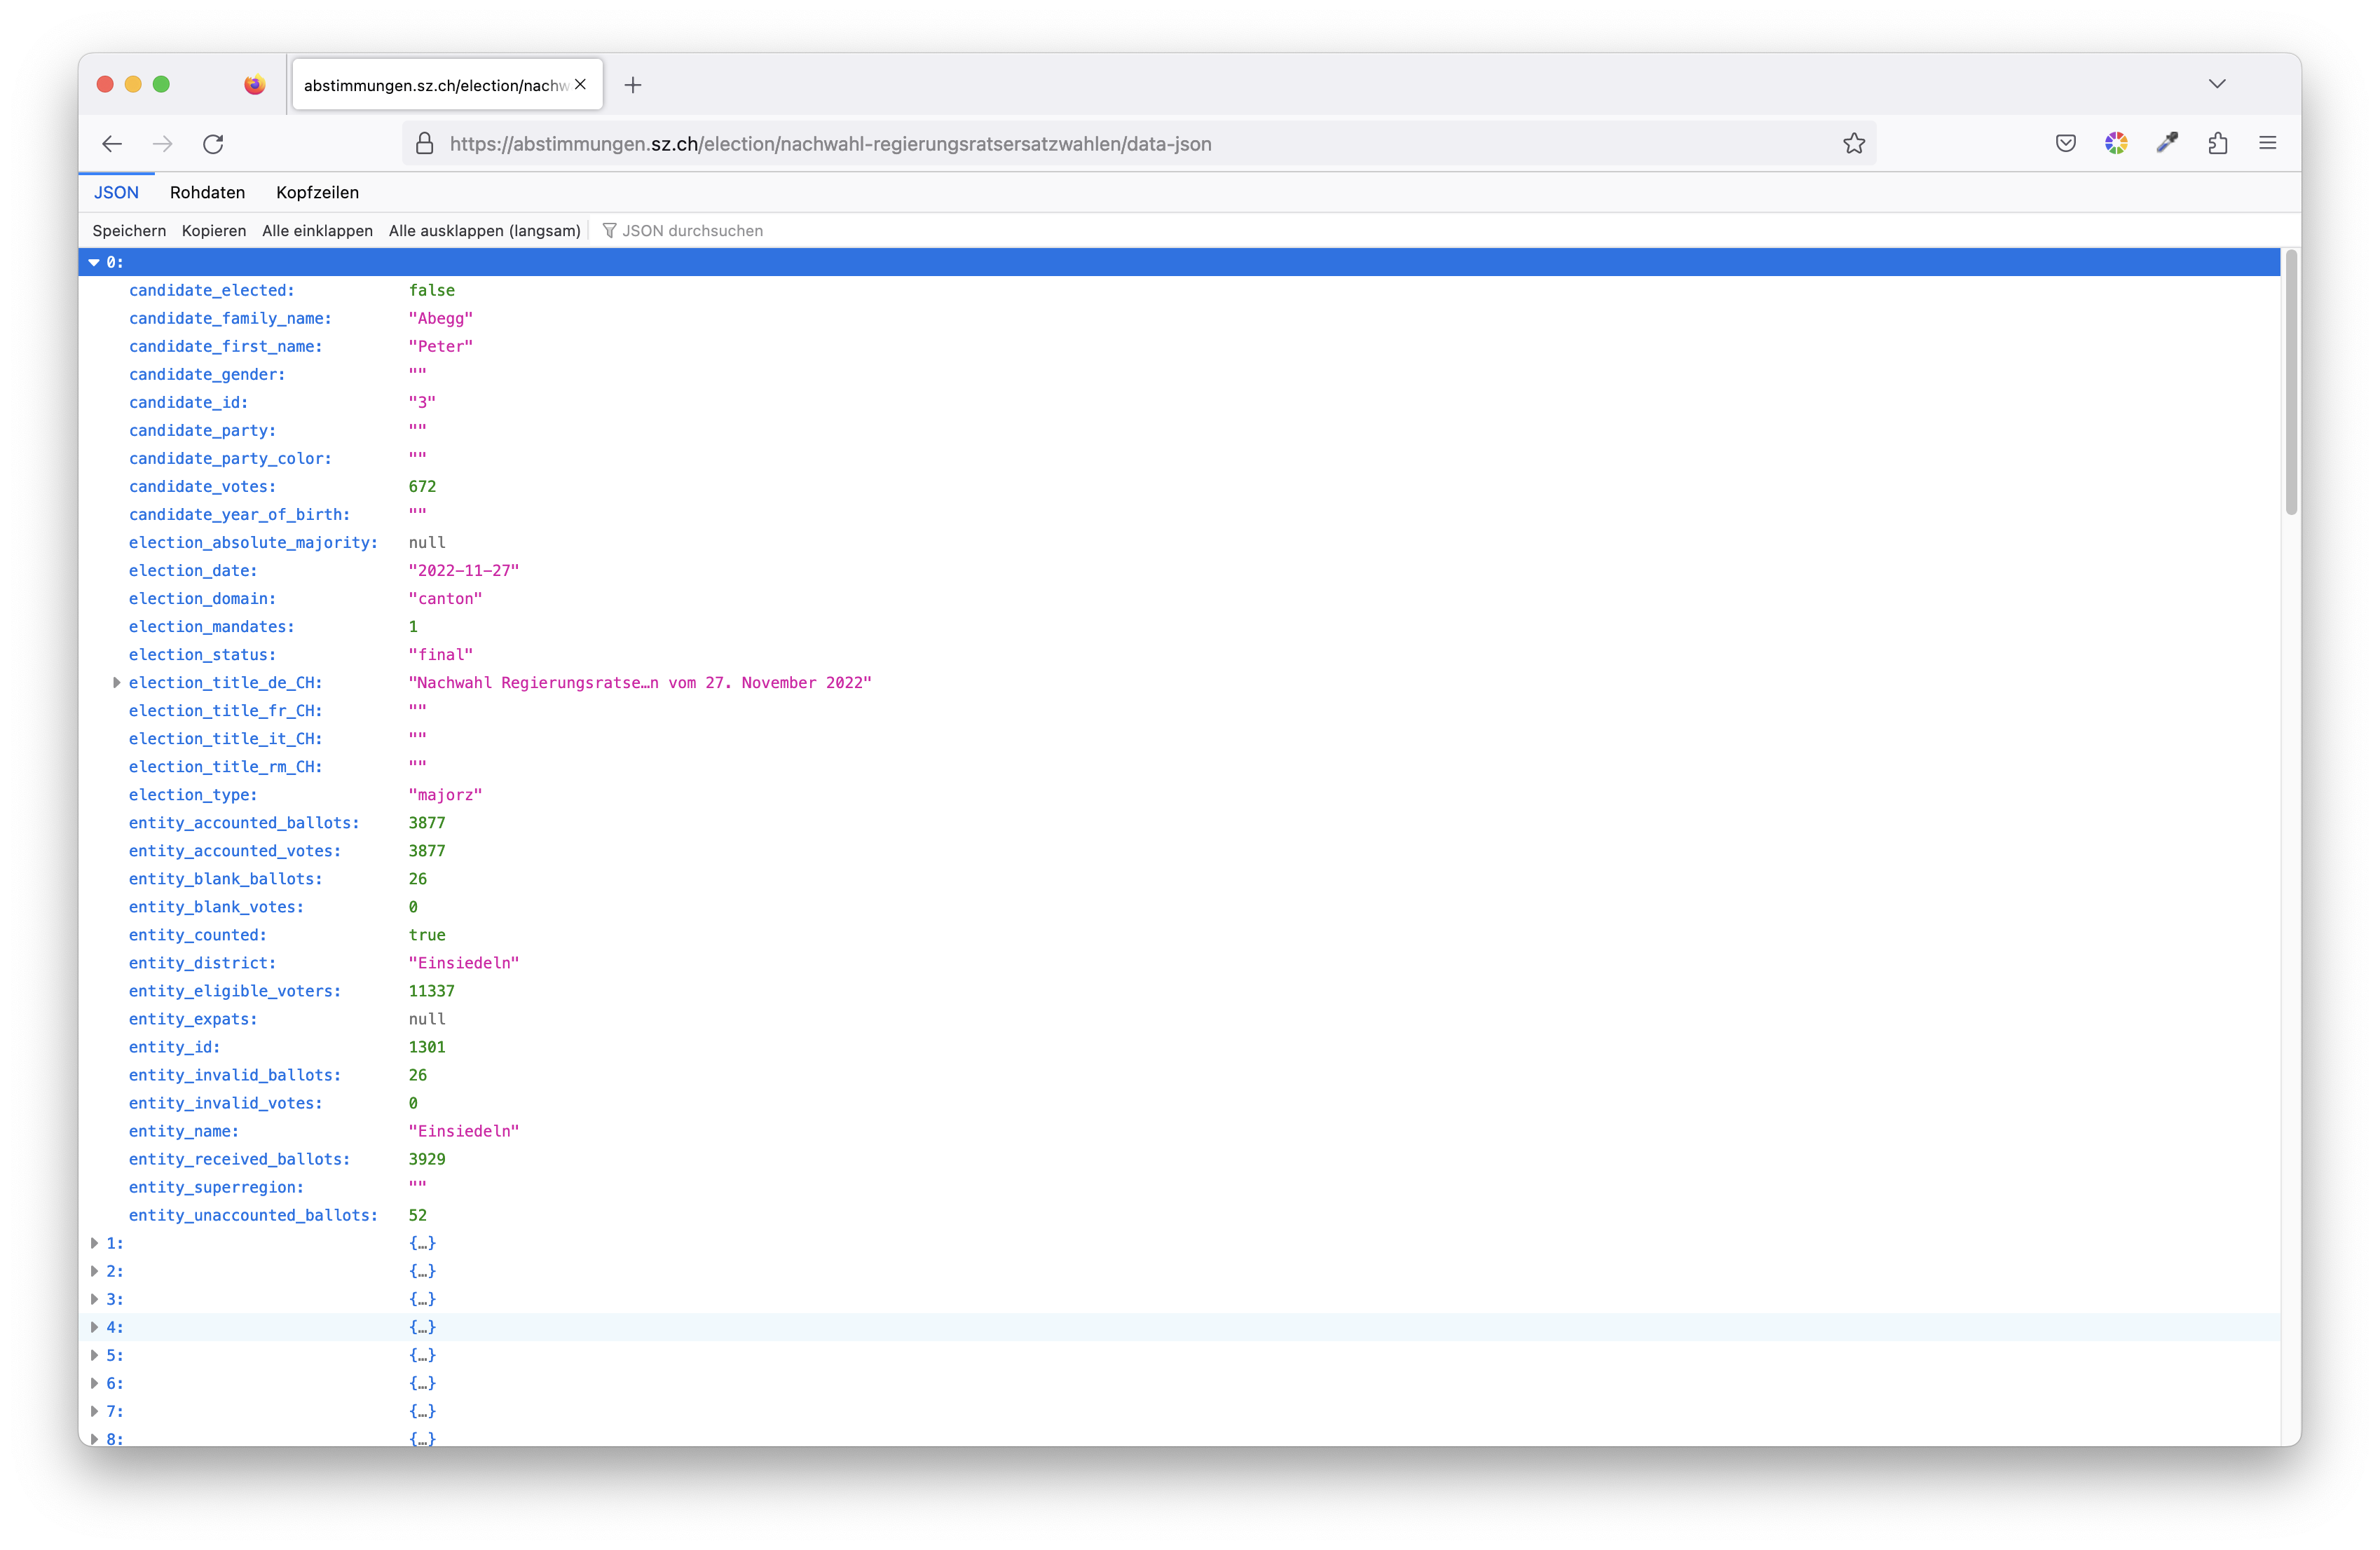Select the entity_superregion row
Viewport: 2380px width, 1550px height.
click(x=1179, y=1187)
